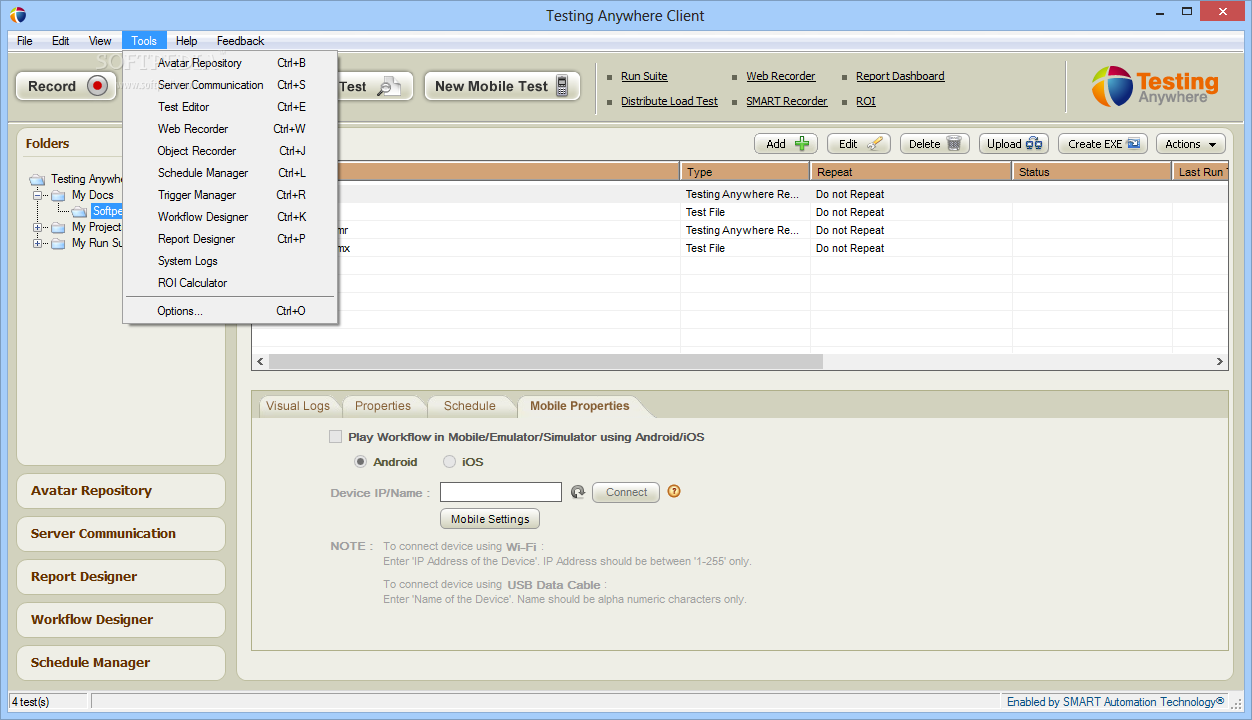This screenshot has width=1252, height=720.
Task: Choose Schedule Manager from Tools menu
Action: [x=231, y=173]
